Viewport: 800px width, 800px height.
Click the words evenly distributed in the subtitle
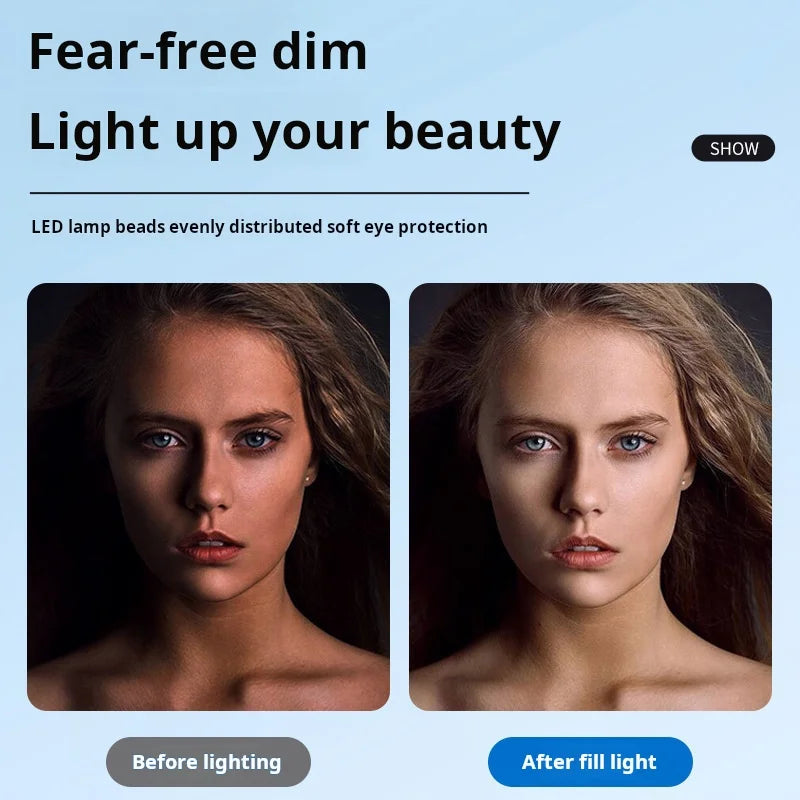[245, 228]
